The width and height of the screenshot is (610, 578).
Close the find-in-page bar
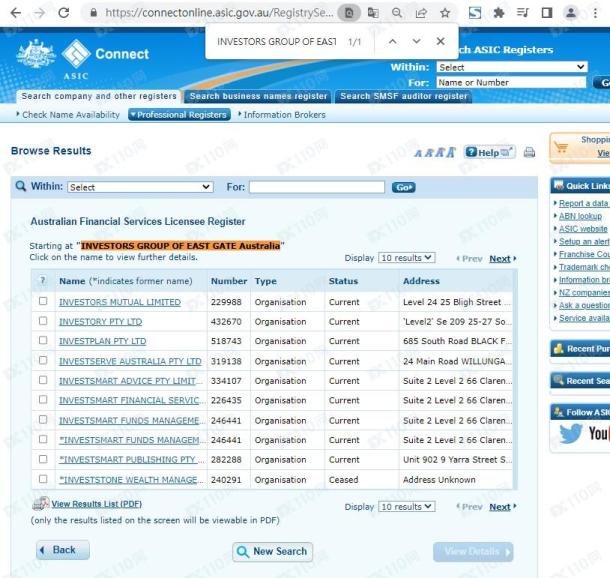pyautogui.click(x=440, y=41)
